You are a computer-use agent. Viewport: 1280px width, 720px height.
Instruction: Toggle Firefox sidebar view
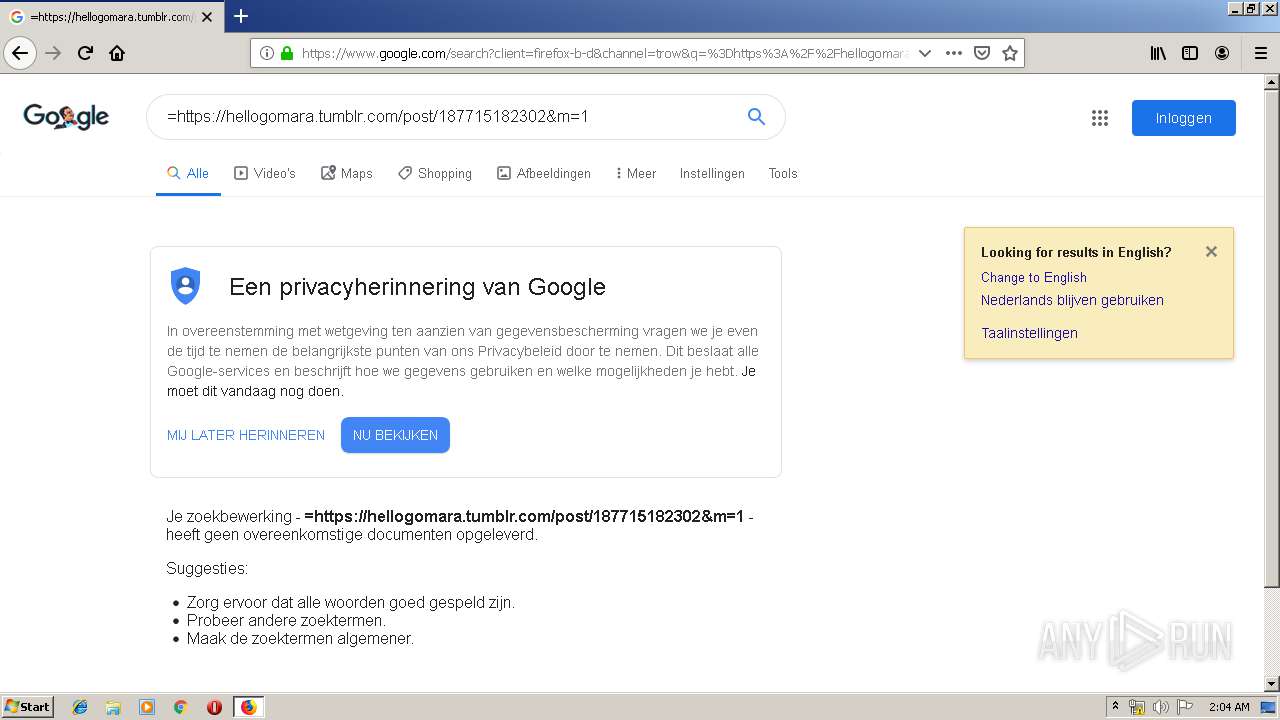click(x=1190, y=53)
